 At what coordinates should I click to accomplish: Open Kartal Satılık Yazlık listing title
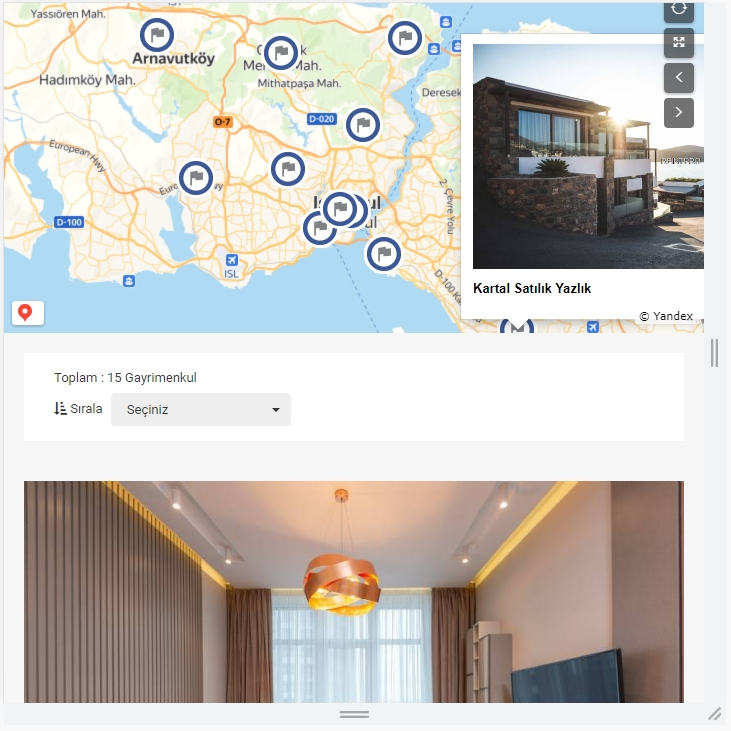[532, 289]
